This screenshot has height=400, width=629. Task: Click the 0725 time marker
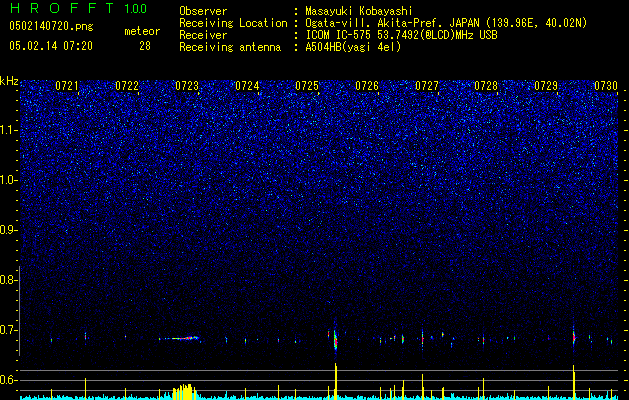tap(307, 86)
